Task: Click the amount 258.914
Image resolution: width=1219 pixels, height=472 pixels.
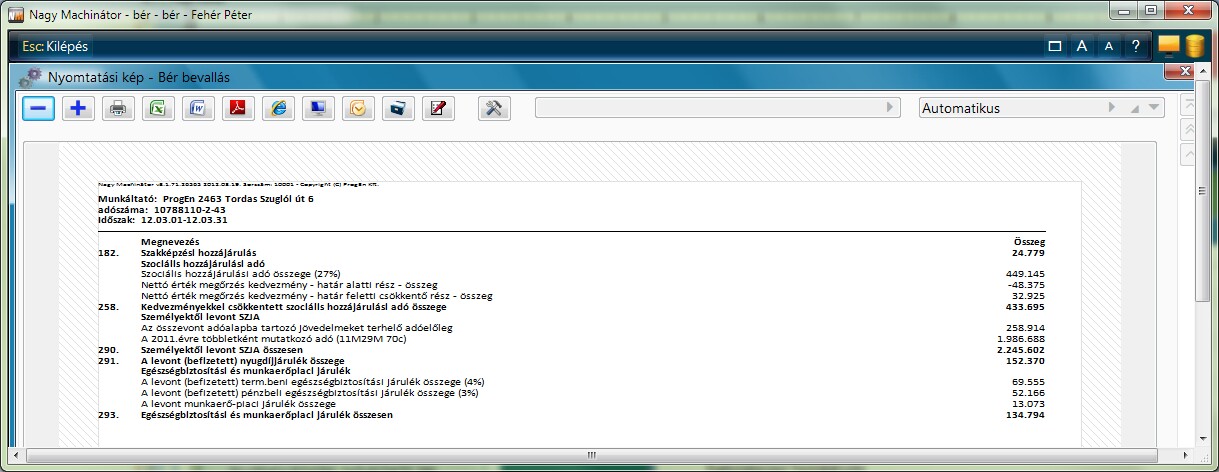Action: pos(1025,327)
